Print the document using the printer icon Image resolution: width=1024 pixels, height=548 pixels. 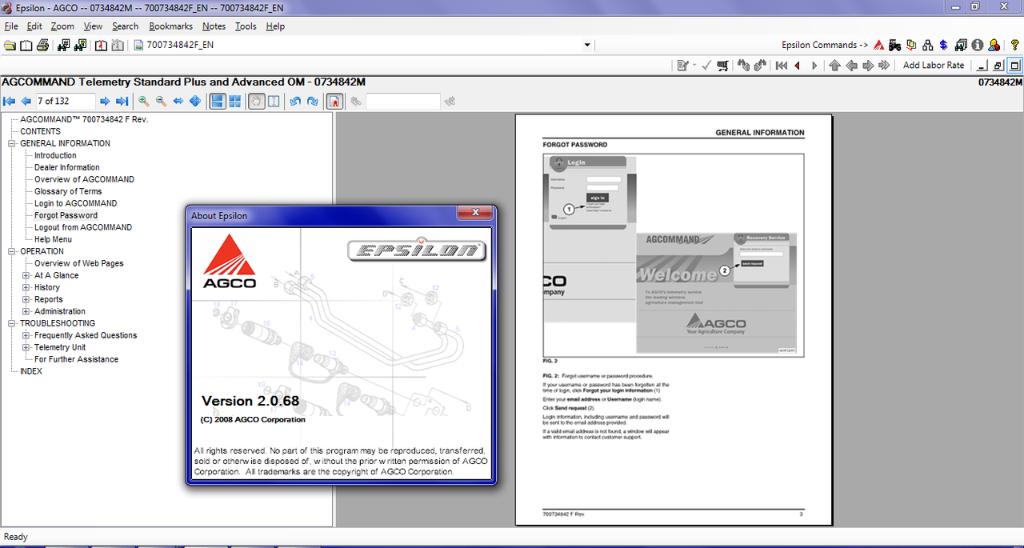point(43,45)
